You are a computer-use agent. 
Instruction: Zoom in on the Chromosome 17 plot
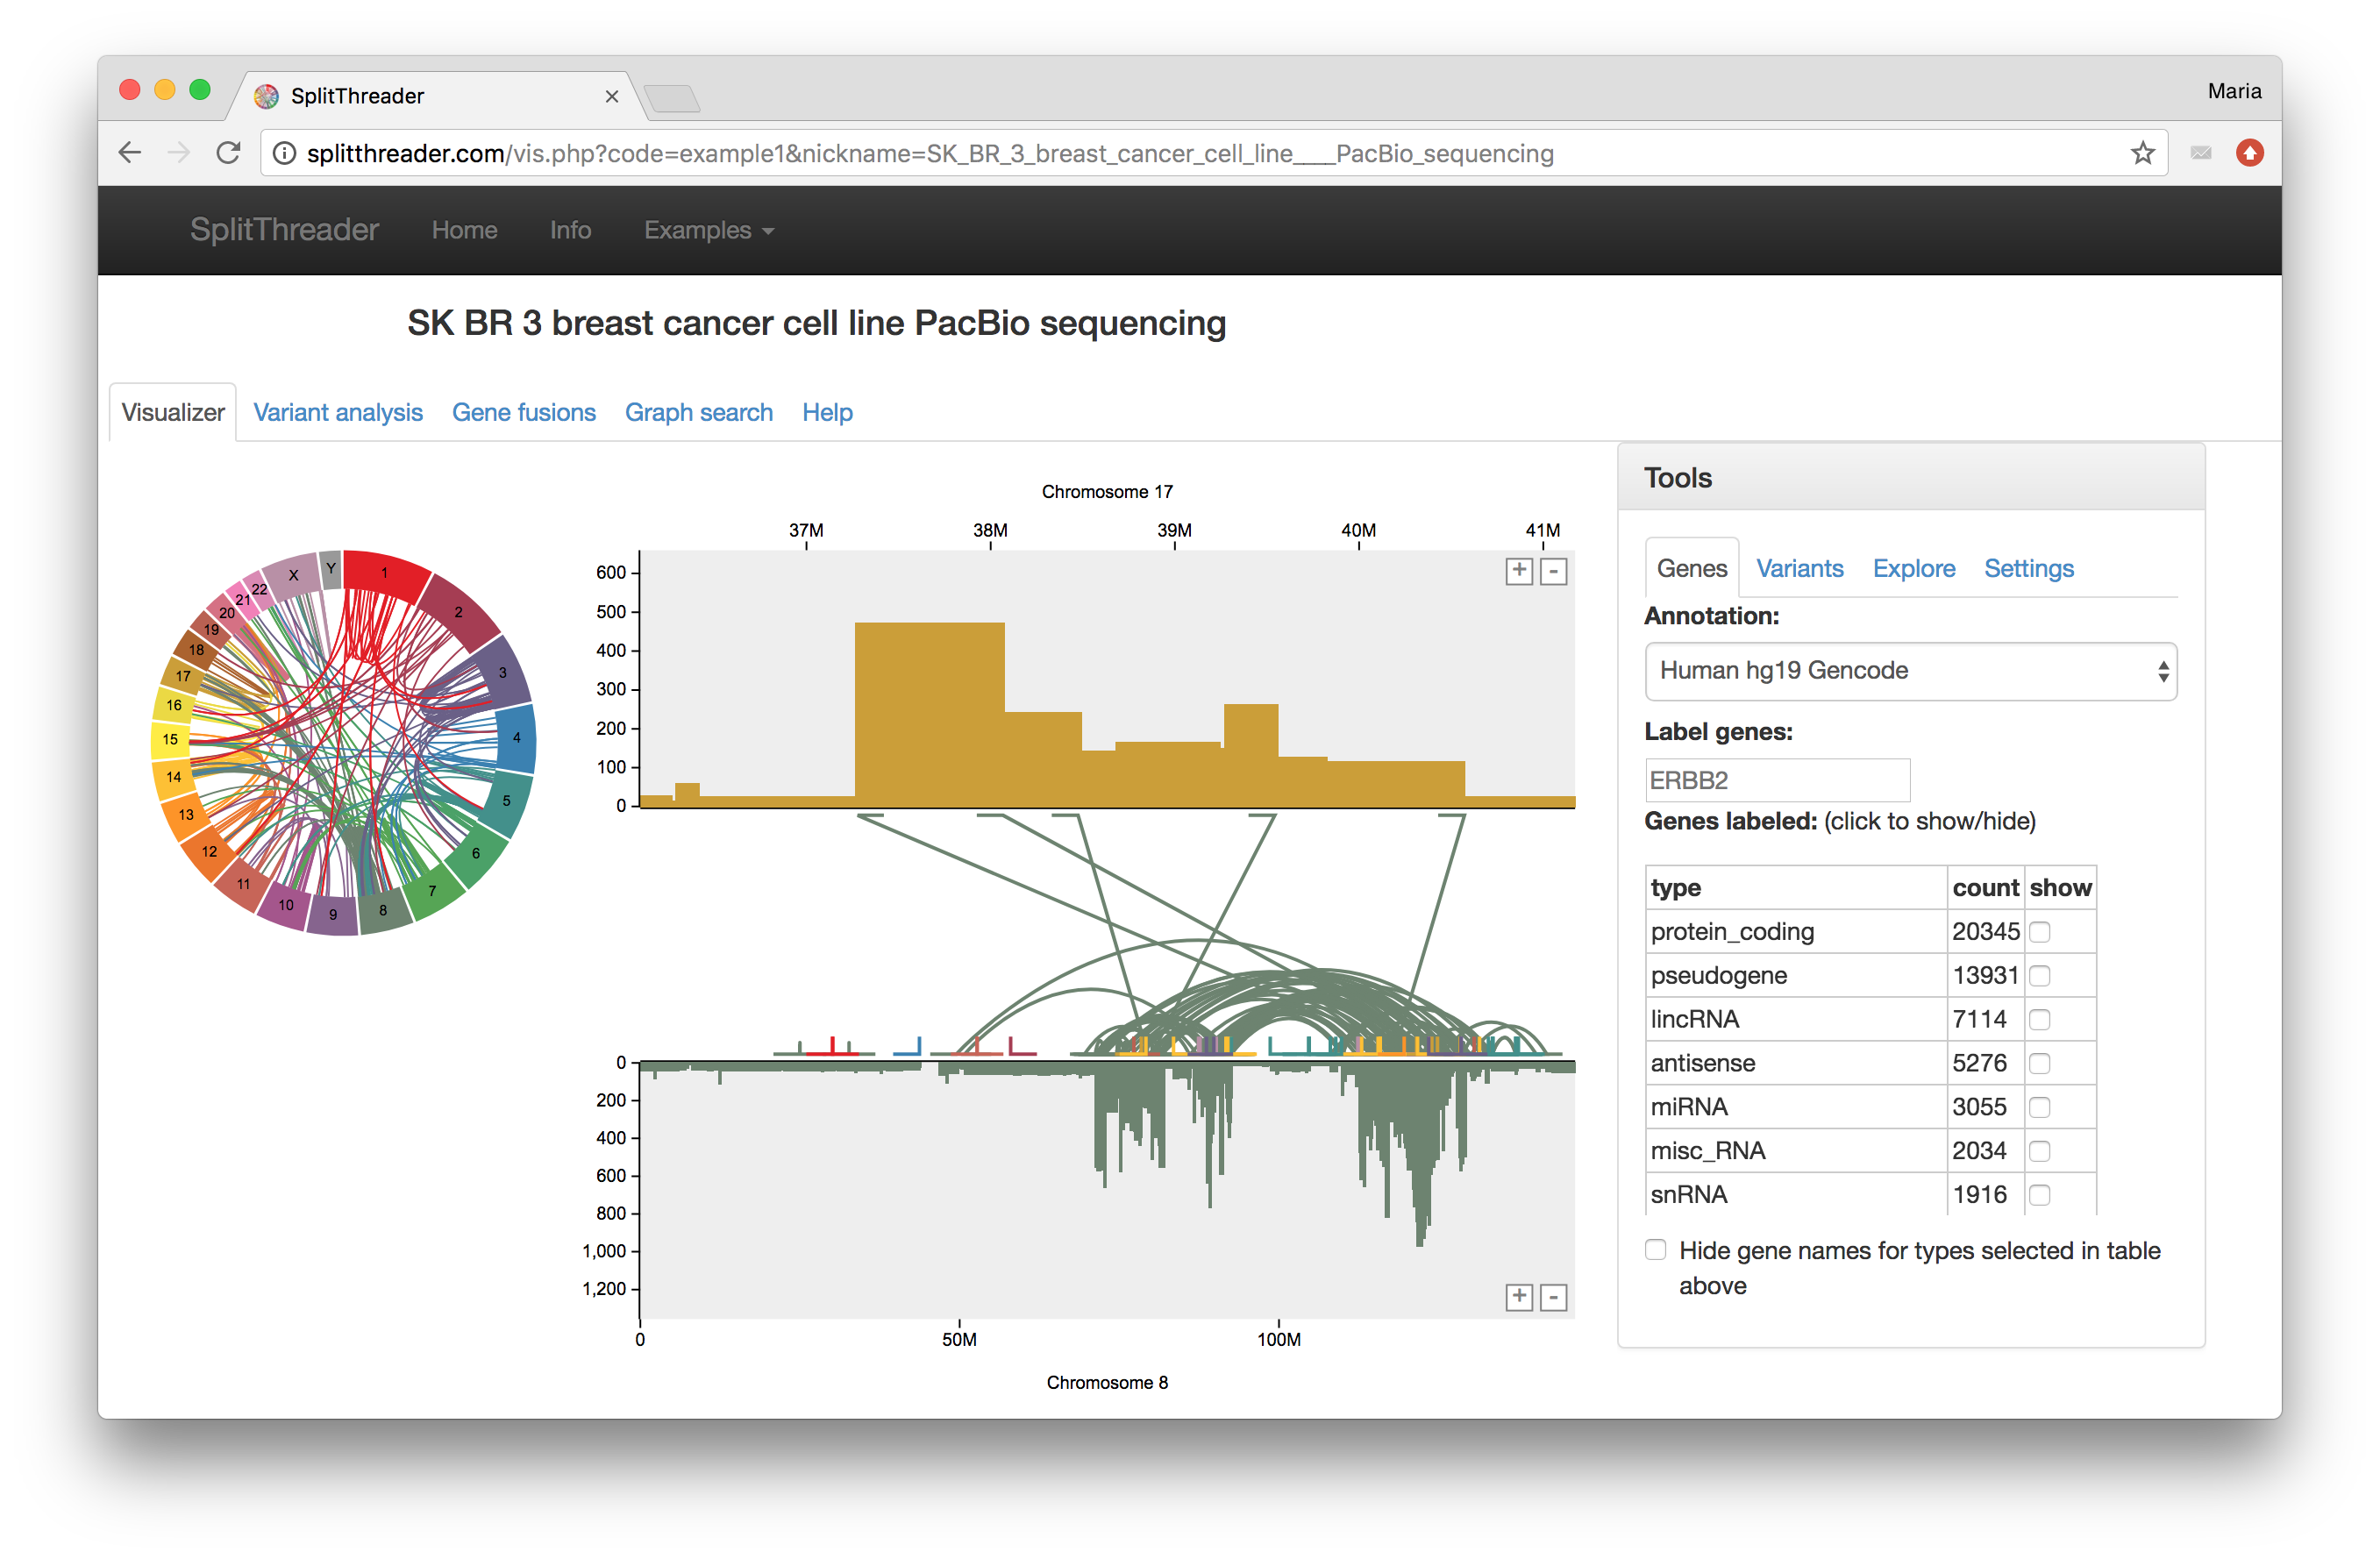tap(1518, 571)
